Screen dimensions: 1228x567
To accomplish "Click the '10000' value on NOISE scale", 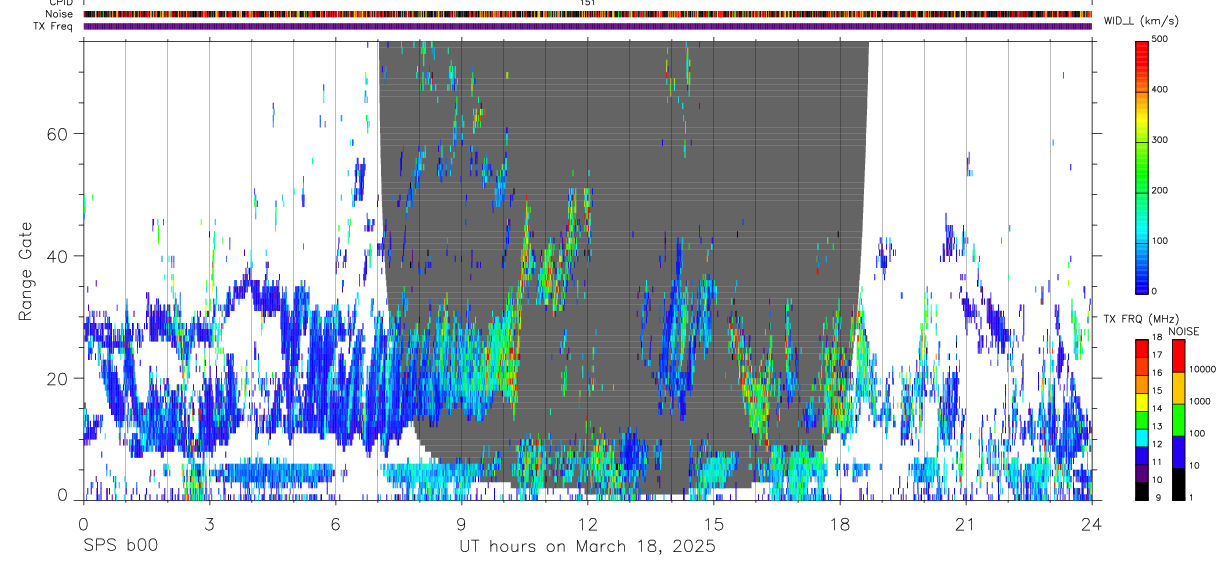I will pyautogui.click(x=1203, y=369).
